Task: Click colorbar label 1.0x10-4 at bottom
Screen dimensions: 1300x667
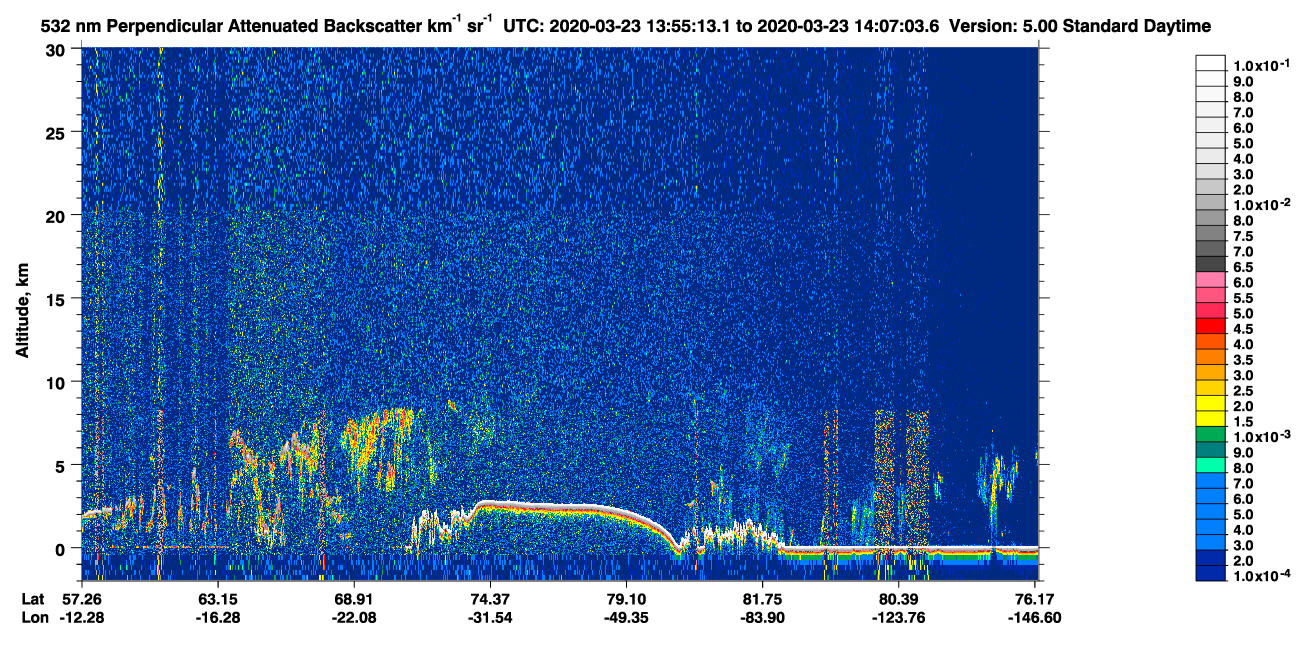Action: 1261,576
